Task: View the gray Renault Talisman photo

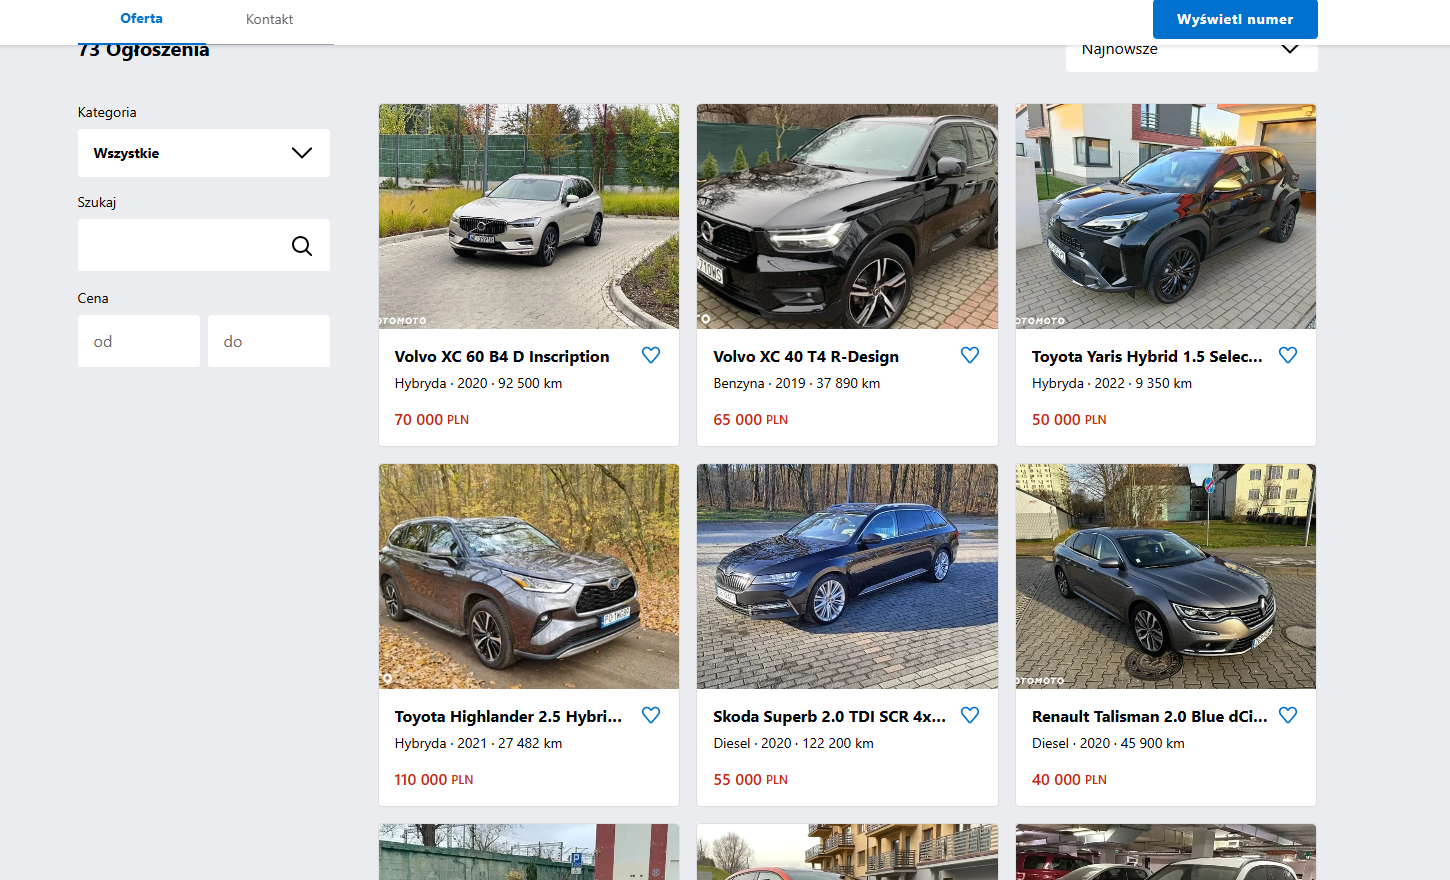Action: coord(1166,576)
